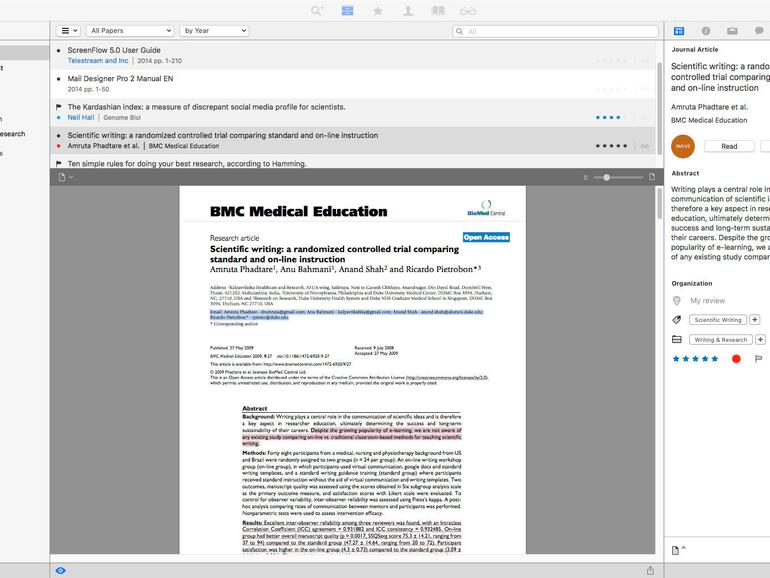Click the review pin icon
Screen dimensions: 770x578
(x=677, y=301)
